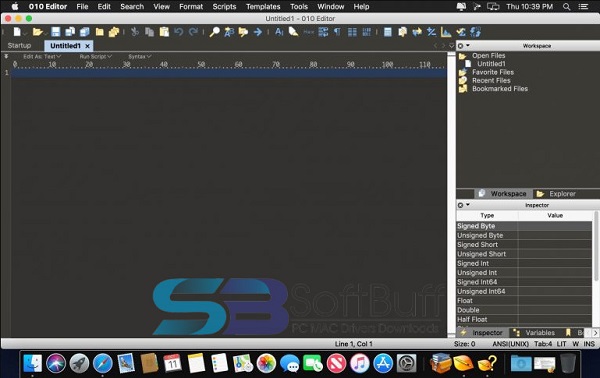Toggle the show whitespace pilcrow icon

pyautogui.click(x=337, y=32)
